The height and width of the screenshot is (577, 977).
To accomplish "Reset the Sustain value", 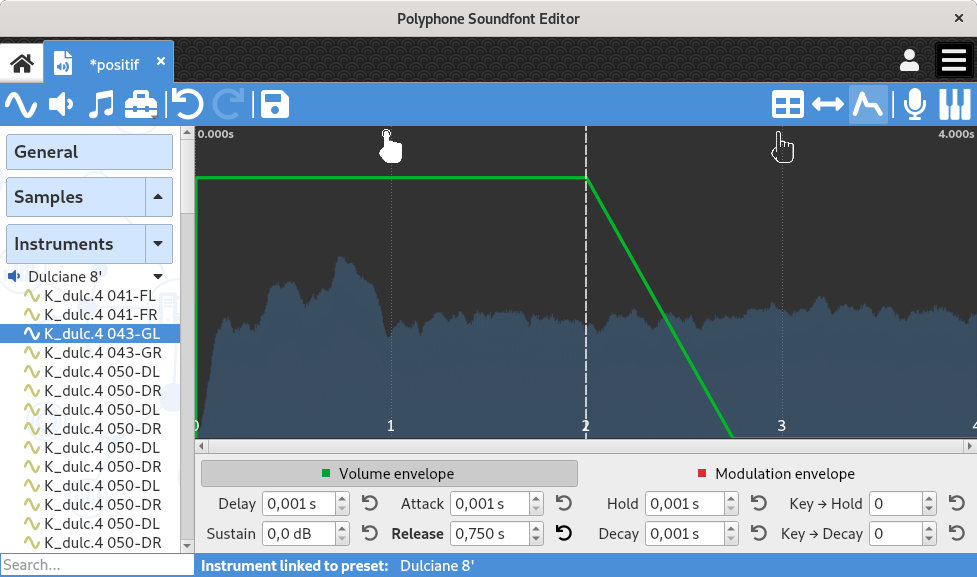I will pos(369,533).
